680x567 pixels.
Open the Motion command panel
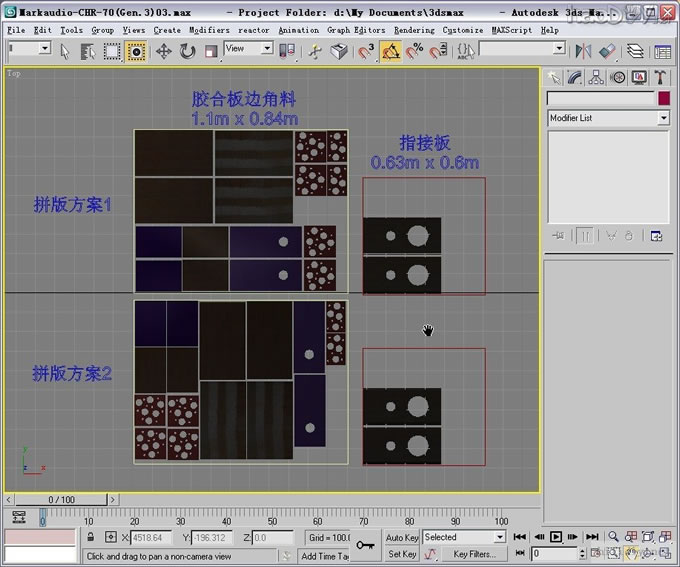[x=618, y=77]
